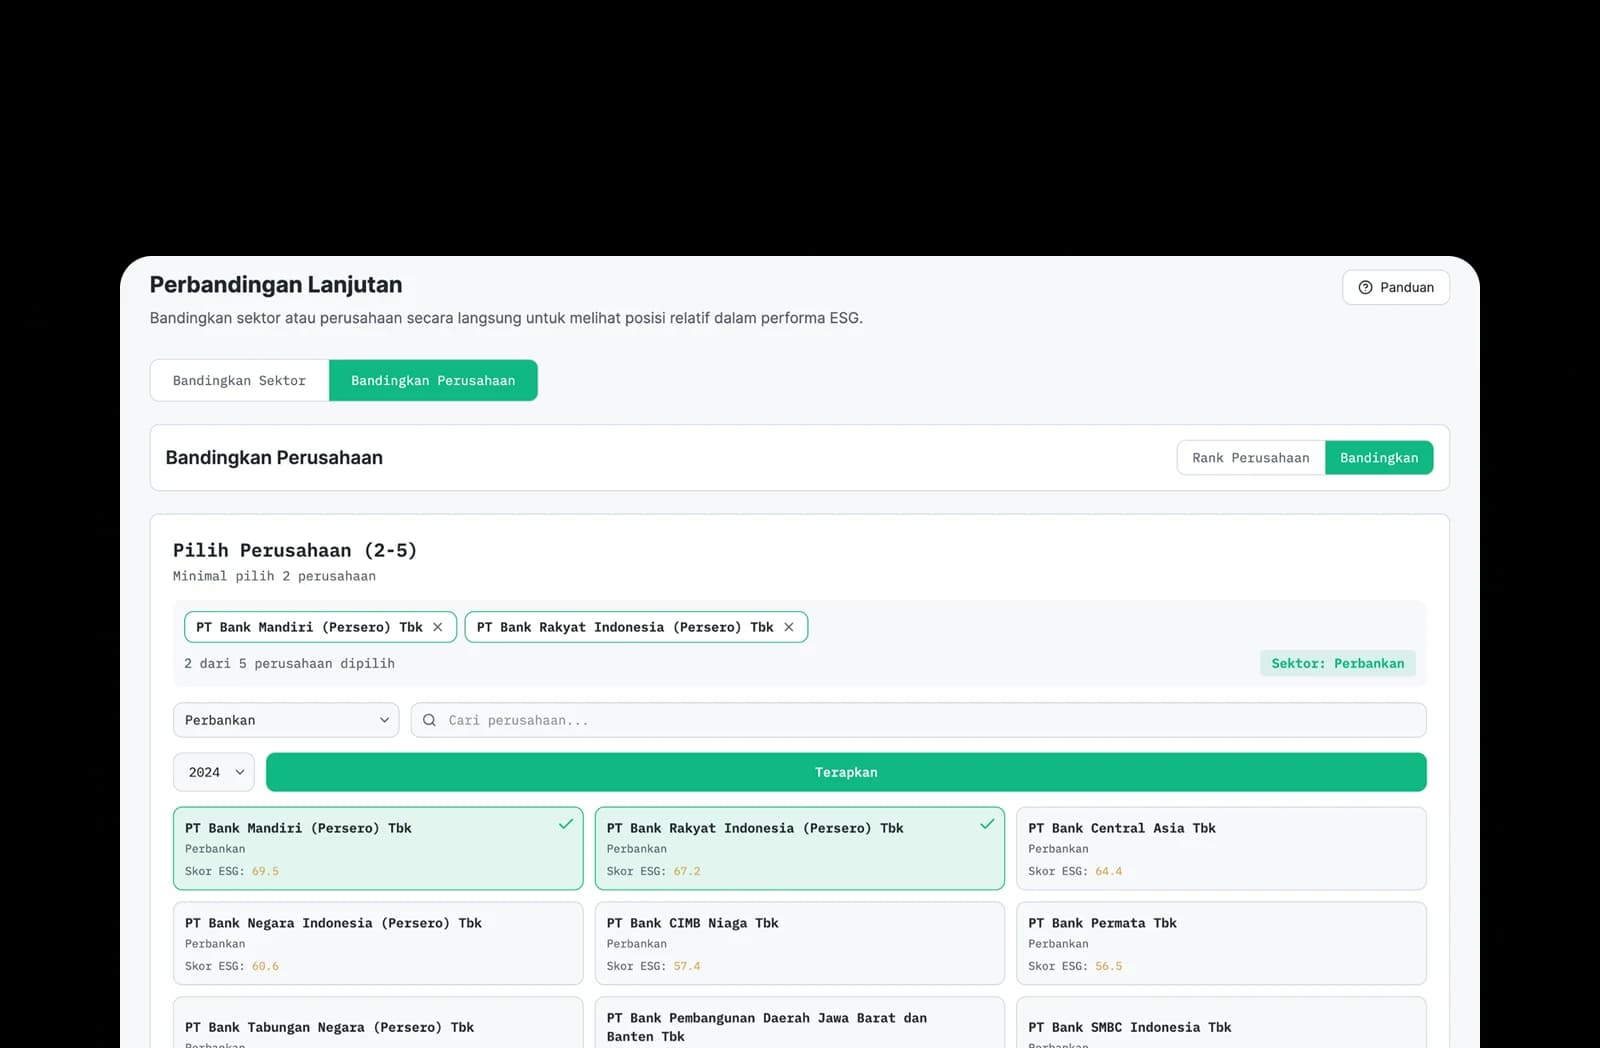Select the PT Bank Permata Tbk card

click(x=1221, y=943)
